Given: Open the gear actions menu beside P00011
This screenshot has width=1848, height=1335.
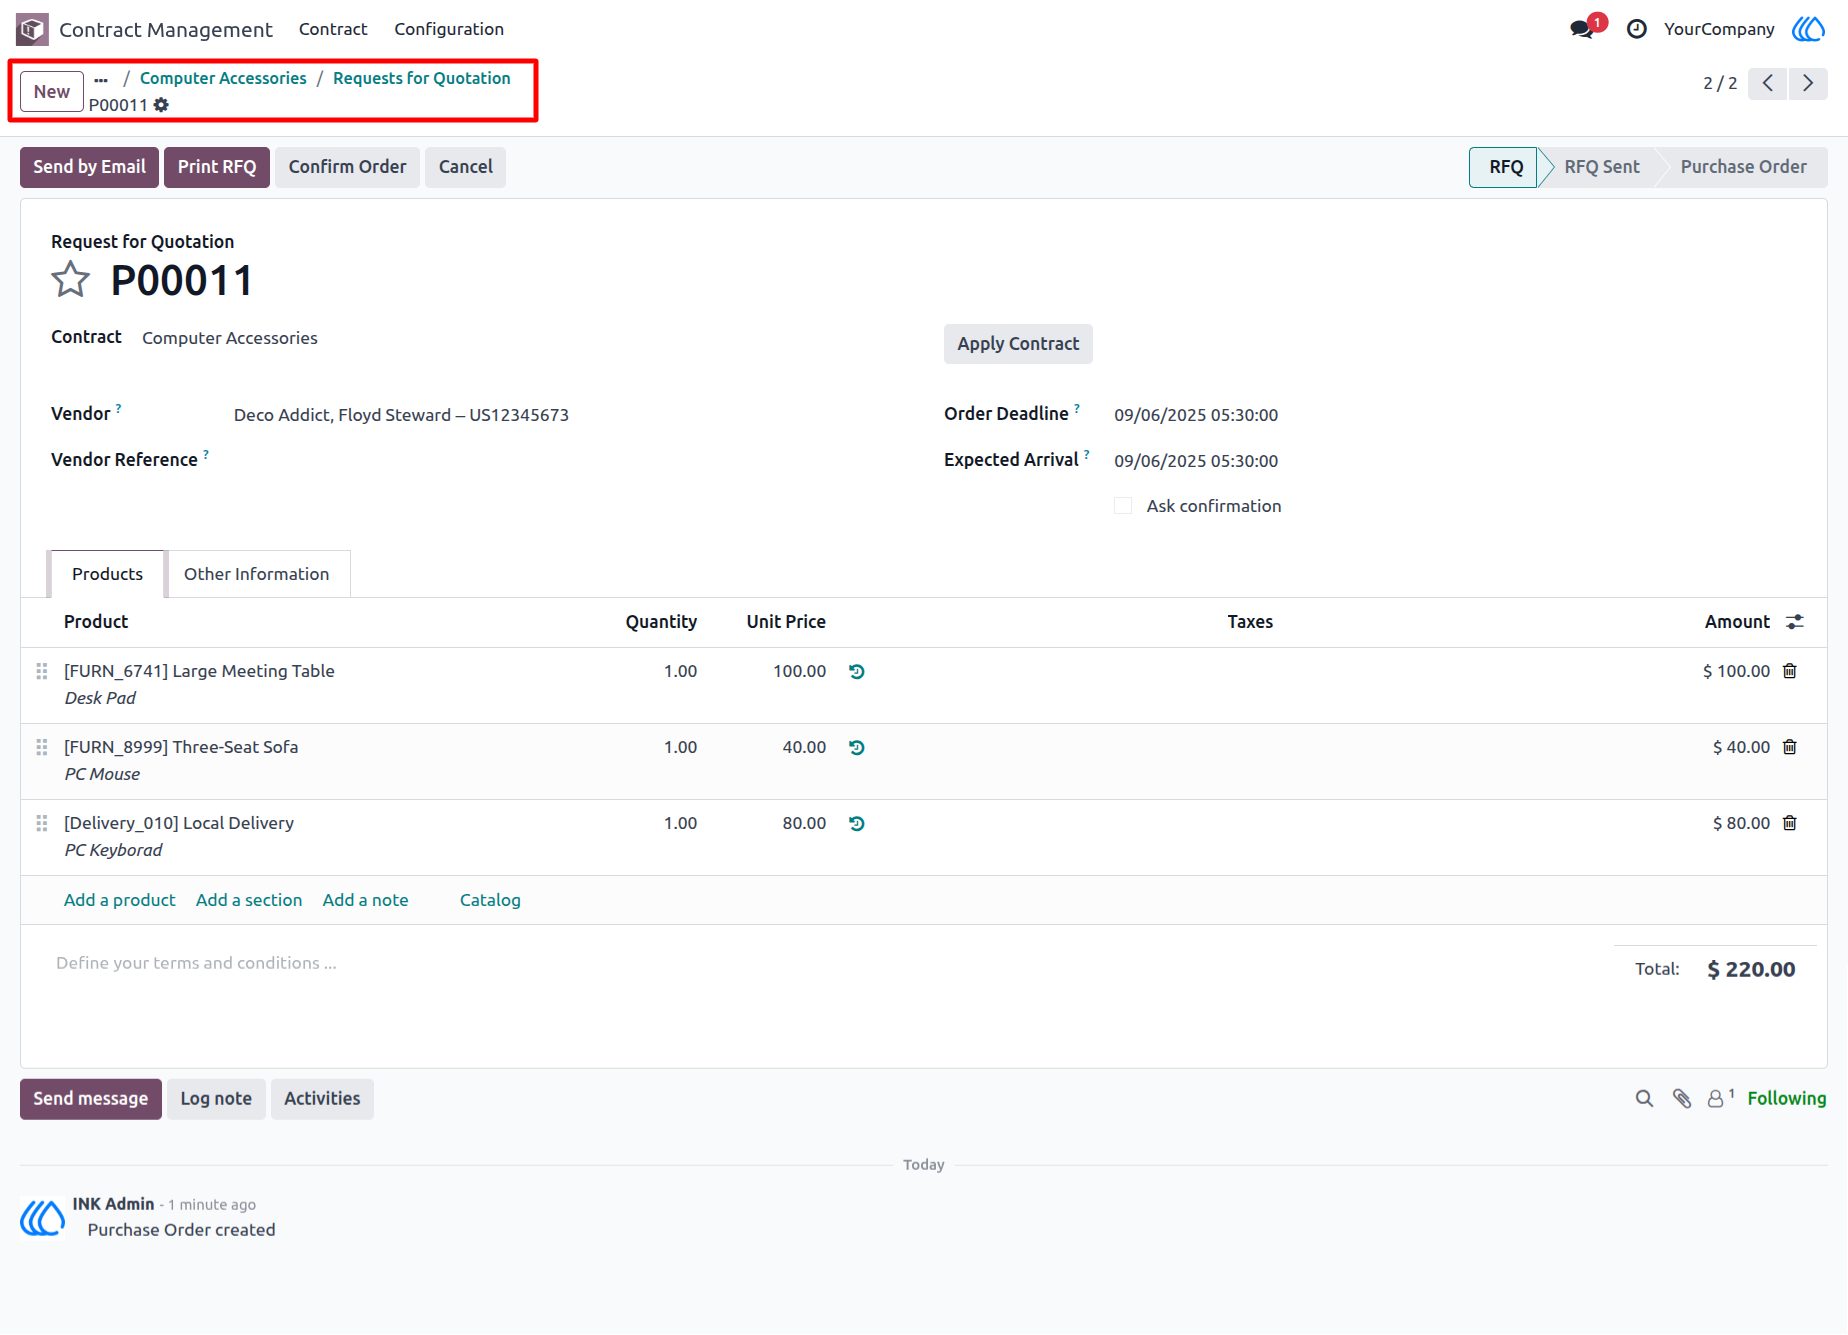Looking at the screenshot, I should coord(161,105).
